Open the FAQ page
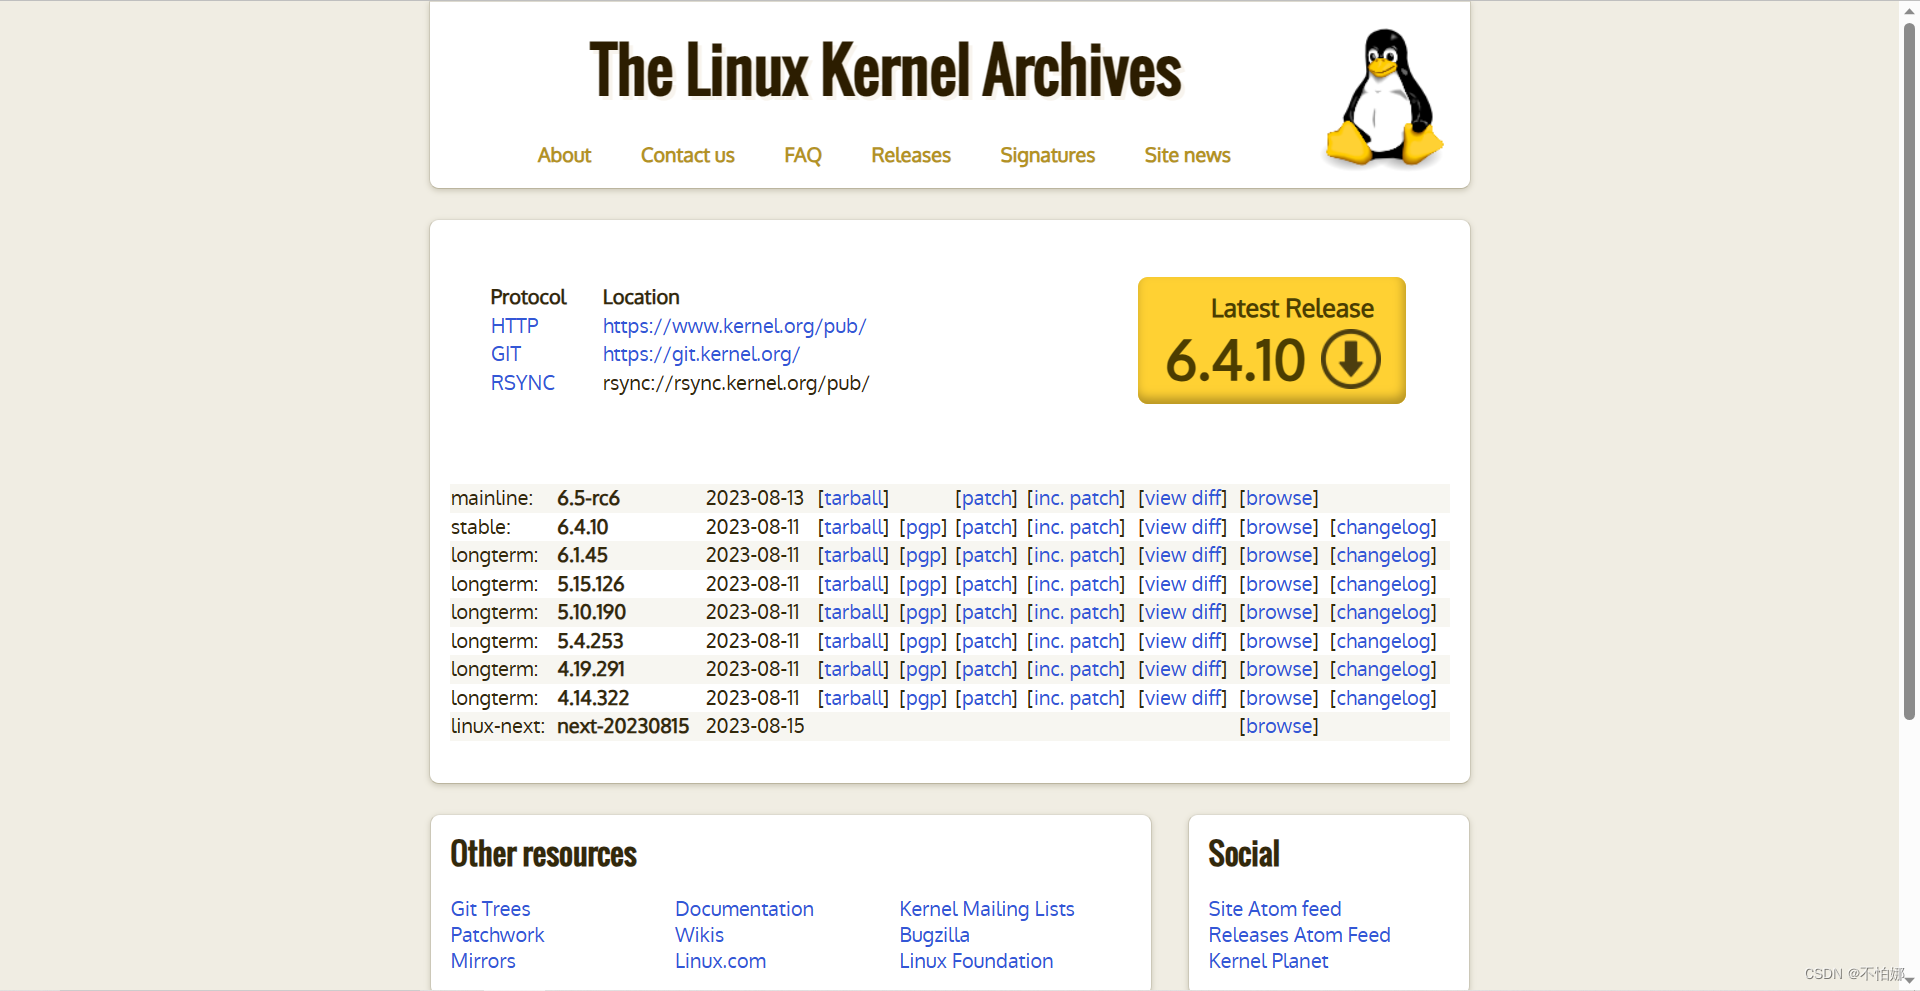1920x991 pixels. tap(802, 156)
